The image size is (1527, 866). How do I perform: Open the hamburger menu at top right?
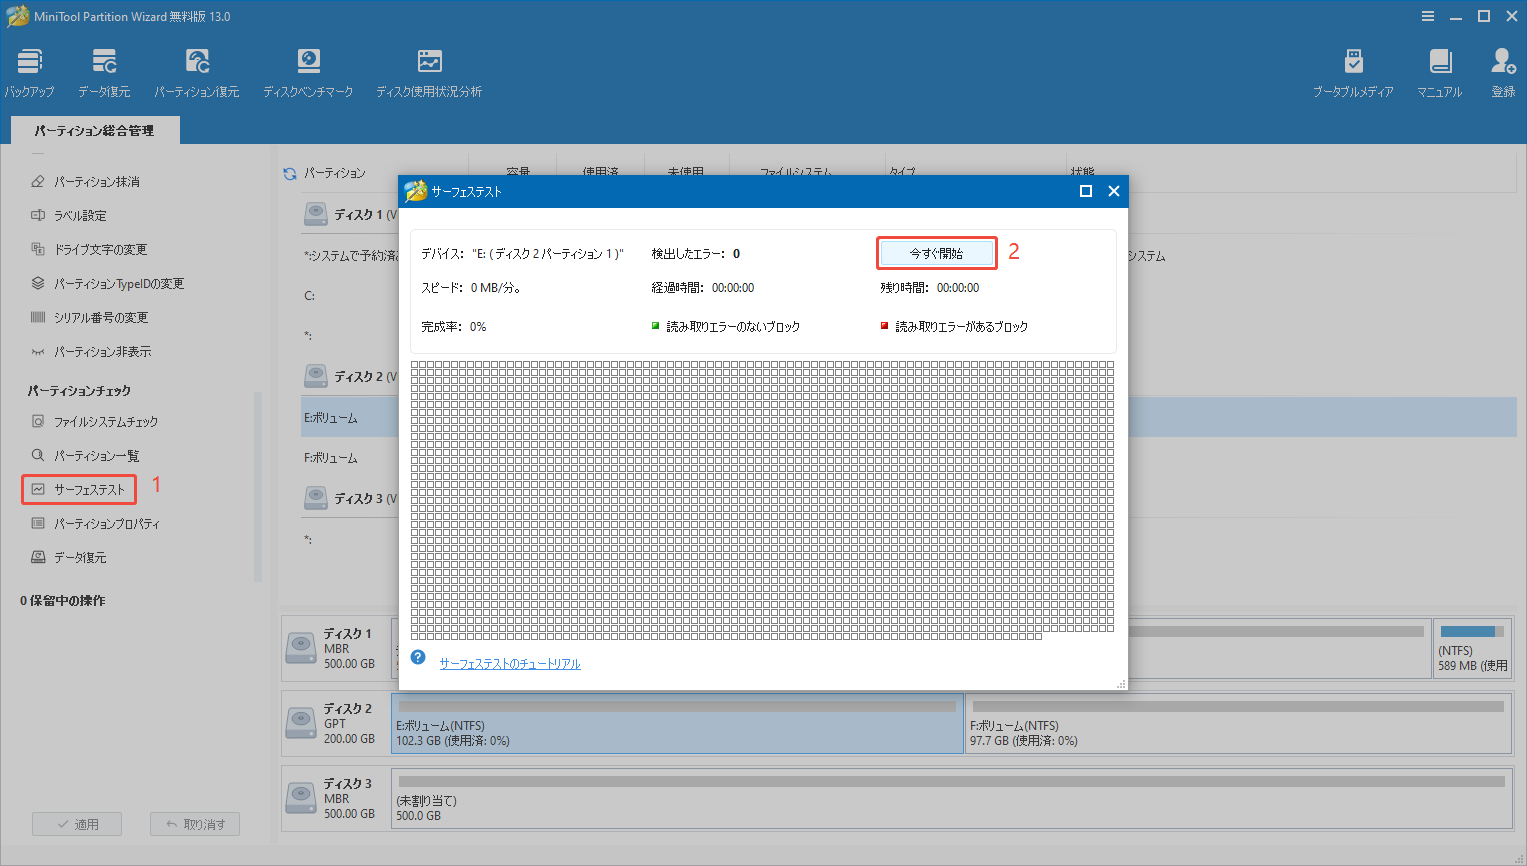tap(1427, 15)
